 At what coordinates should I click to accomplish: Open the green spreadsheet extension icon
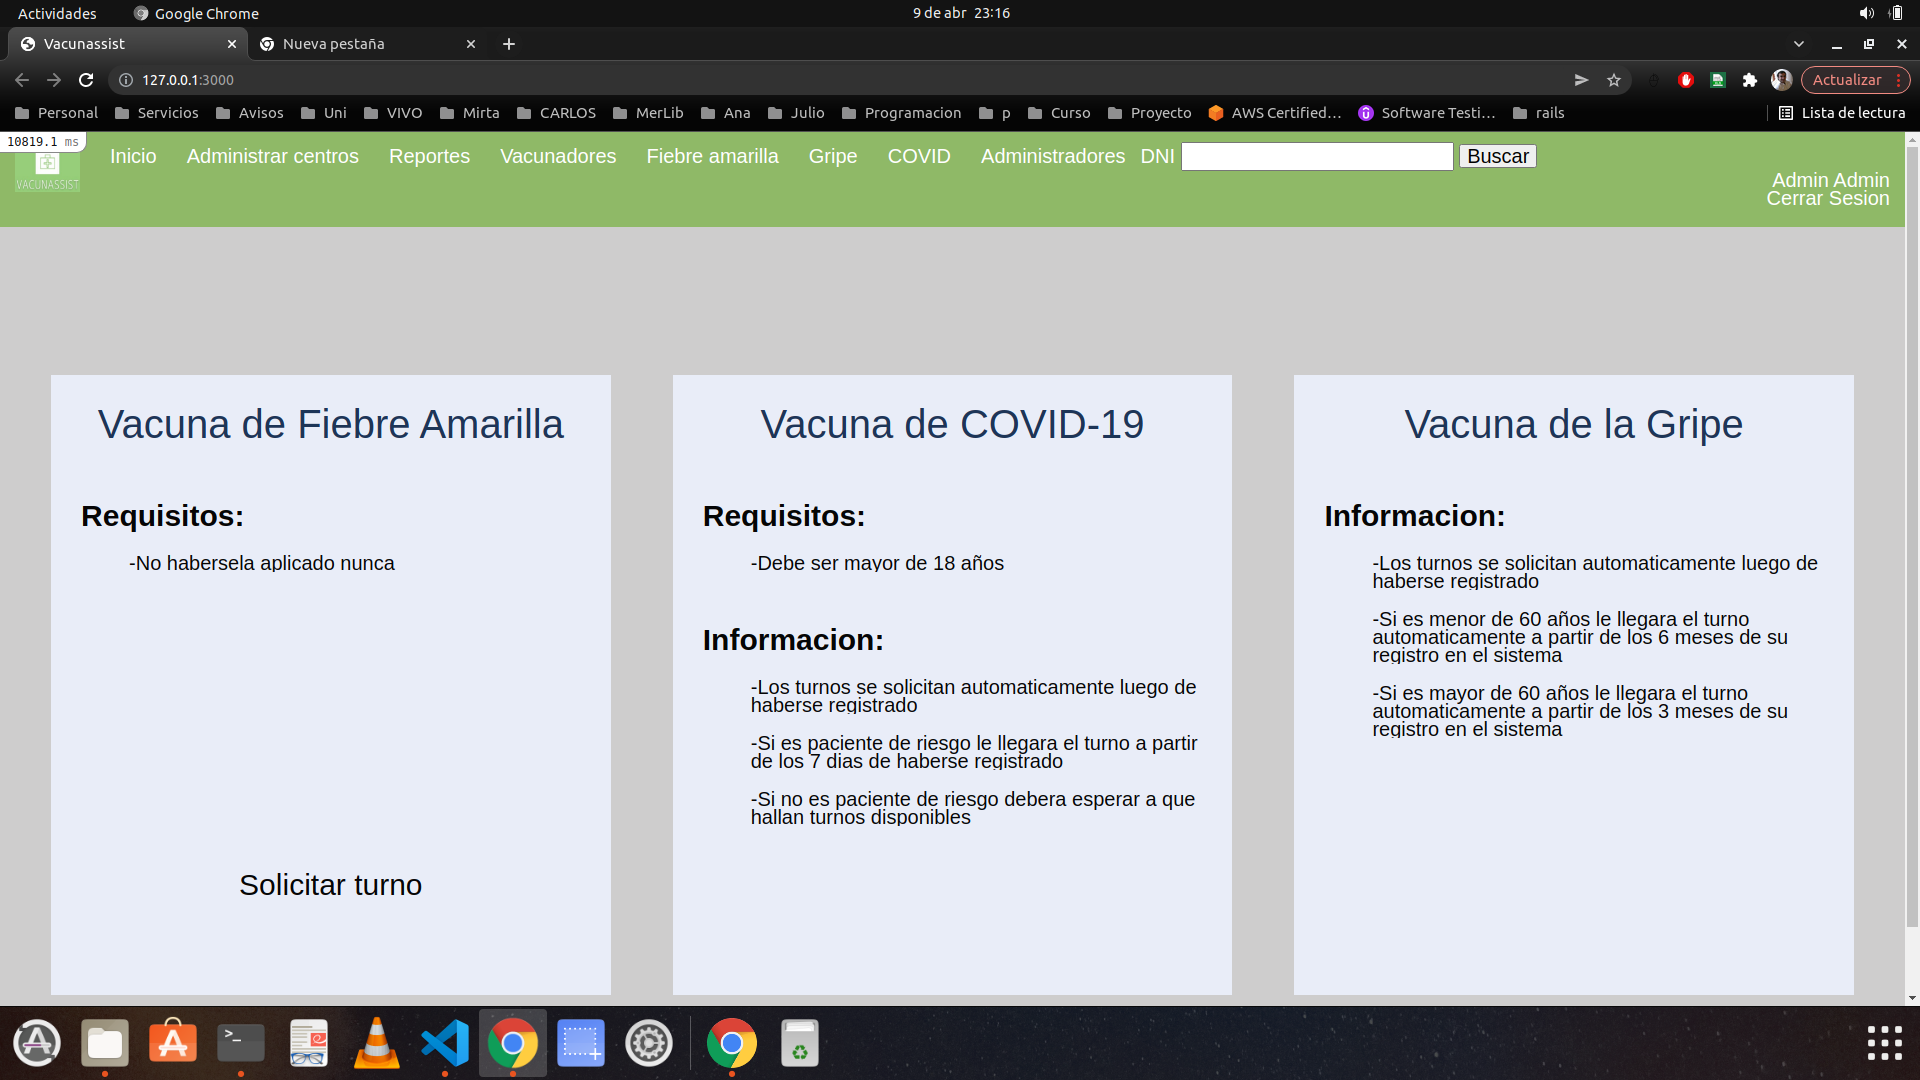click(1717, 80)
